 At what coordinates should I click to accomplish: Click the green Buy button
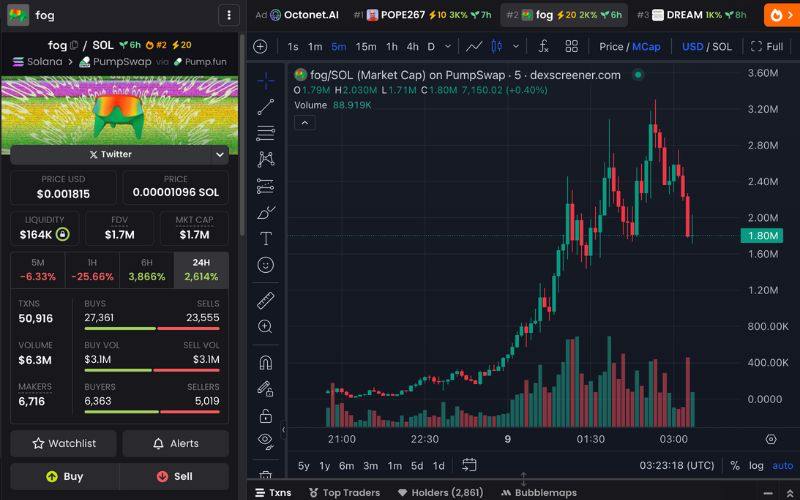(x=65, y=477)
